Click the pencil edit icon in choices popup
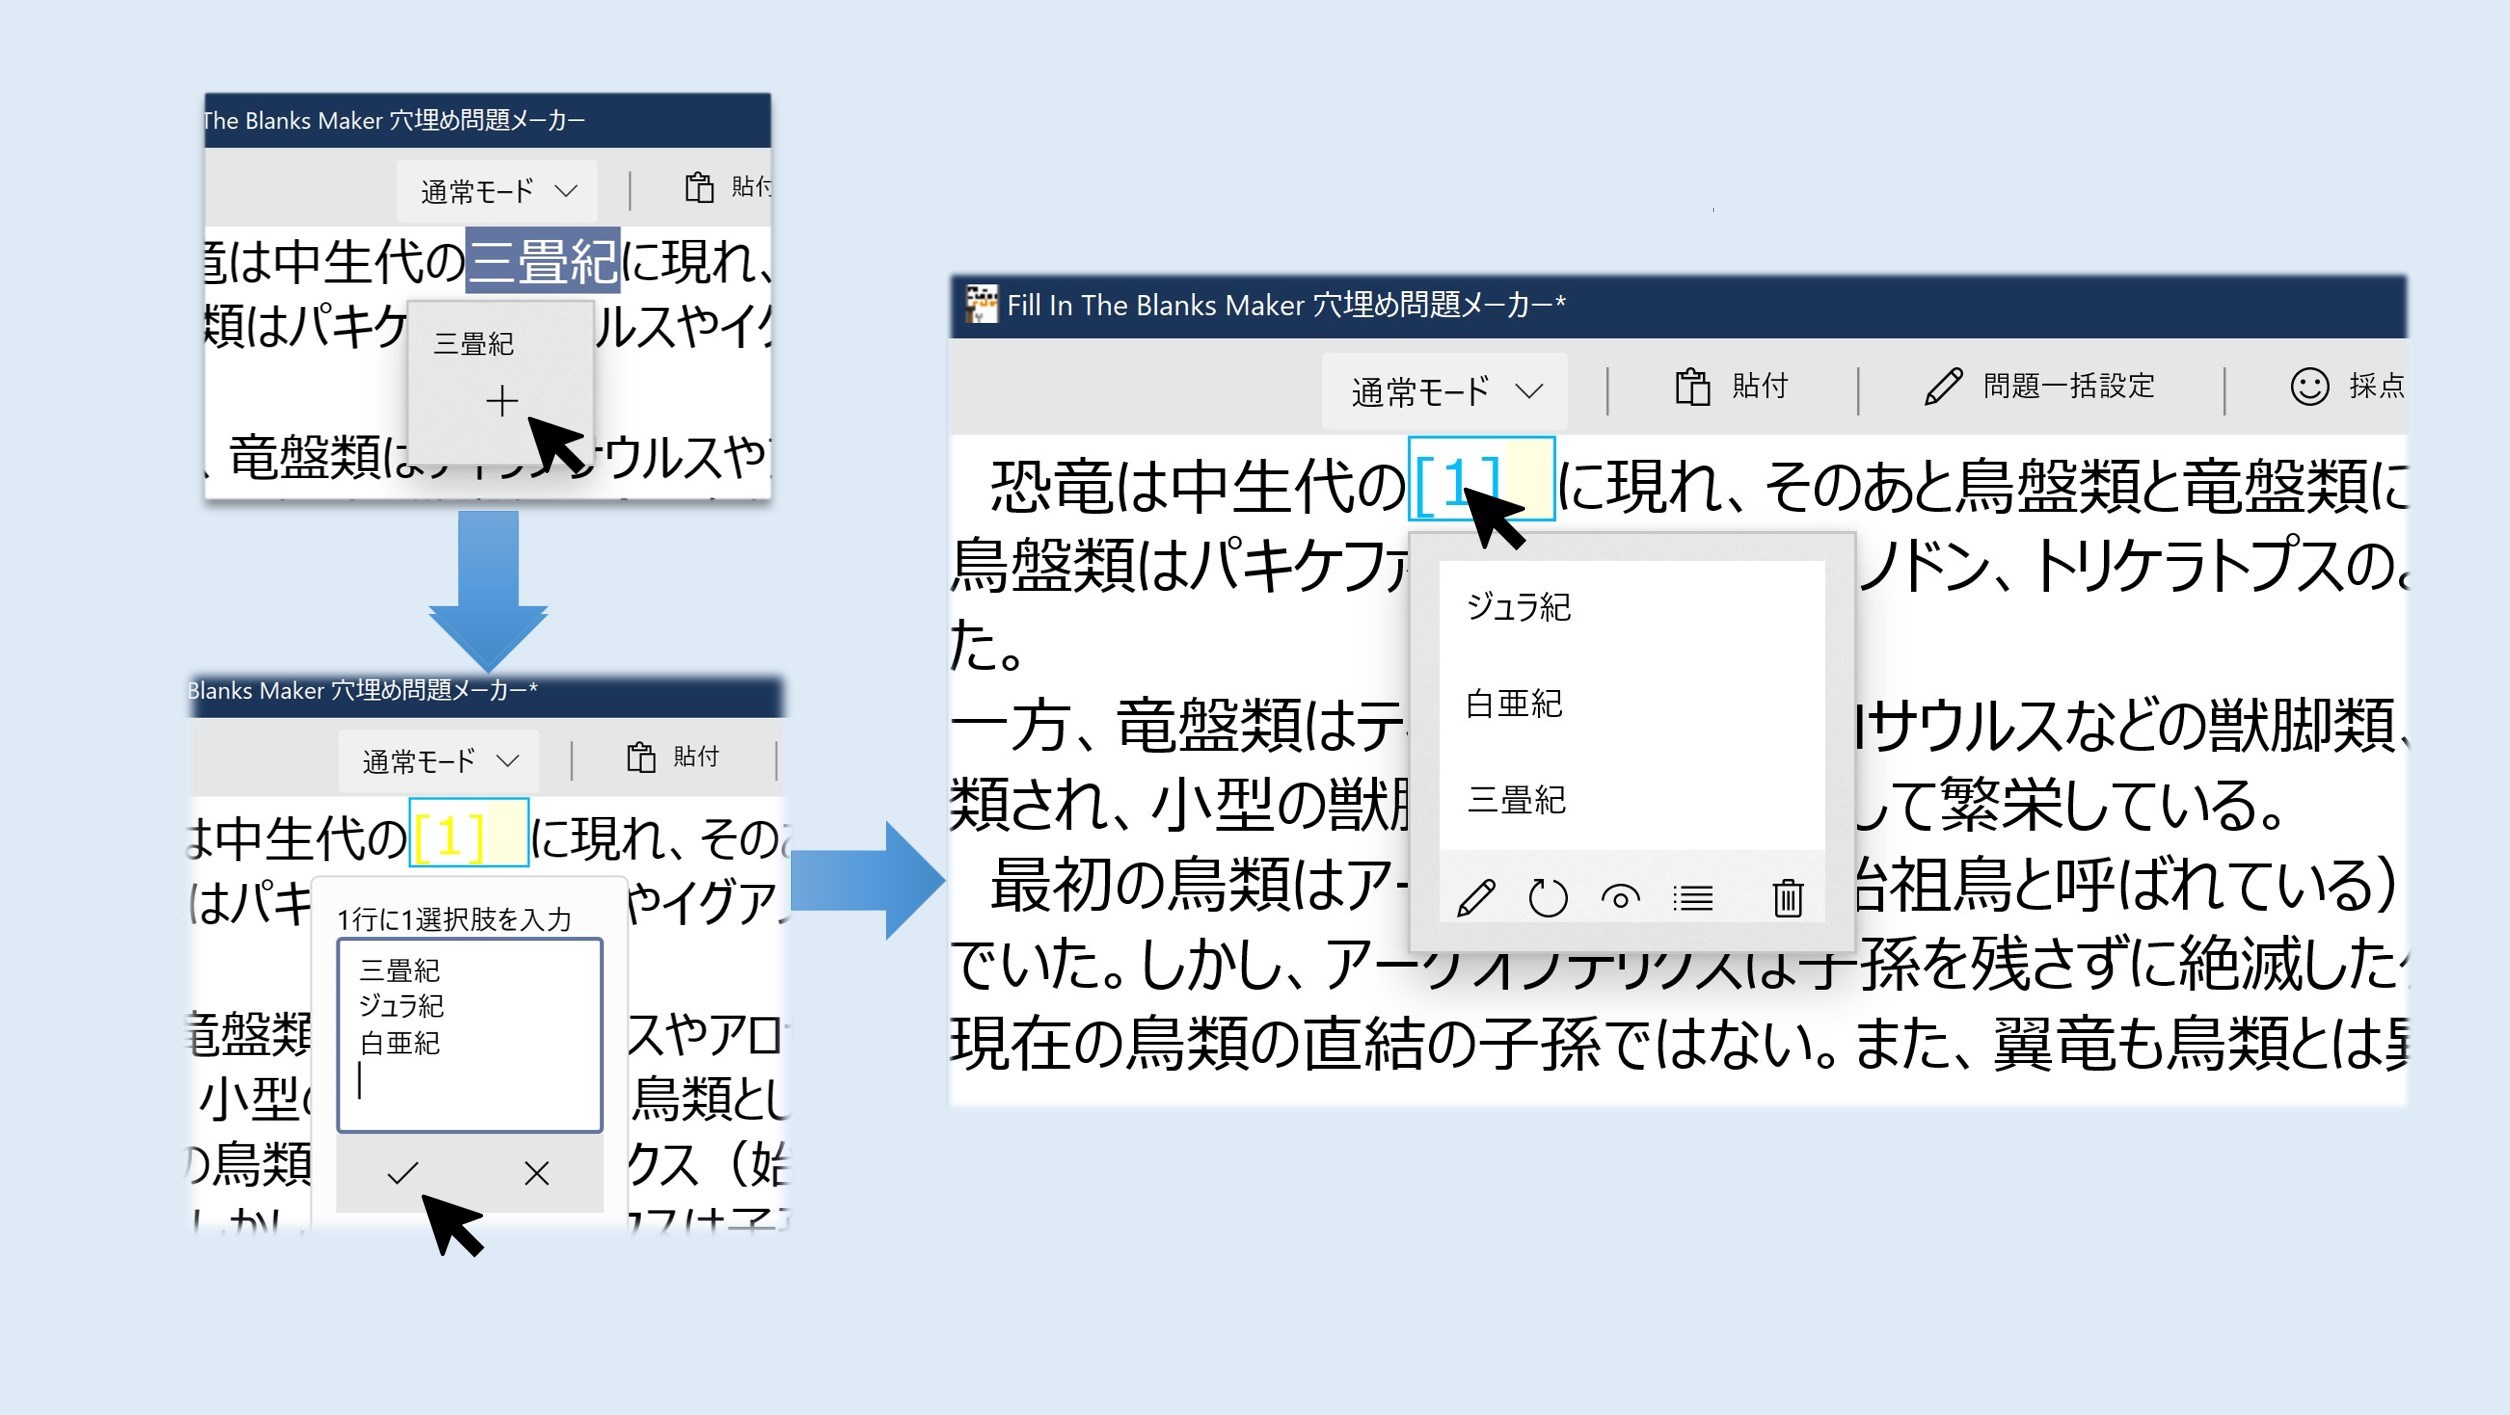2510x1415 pixels. [1475, 897]
